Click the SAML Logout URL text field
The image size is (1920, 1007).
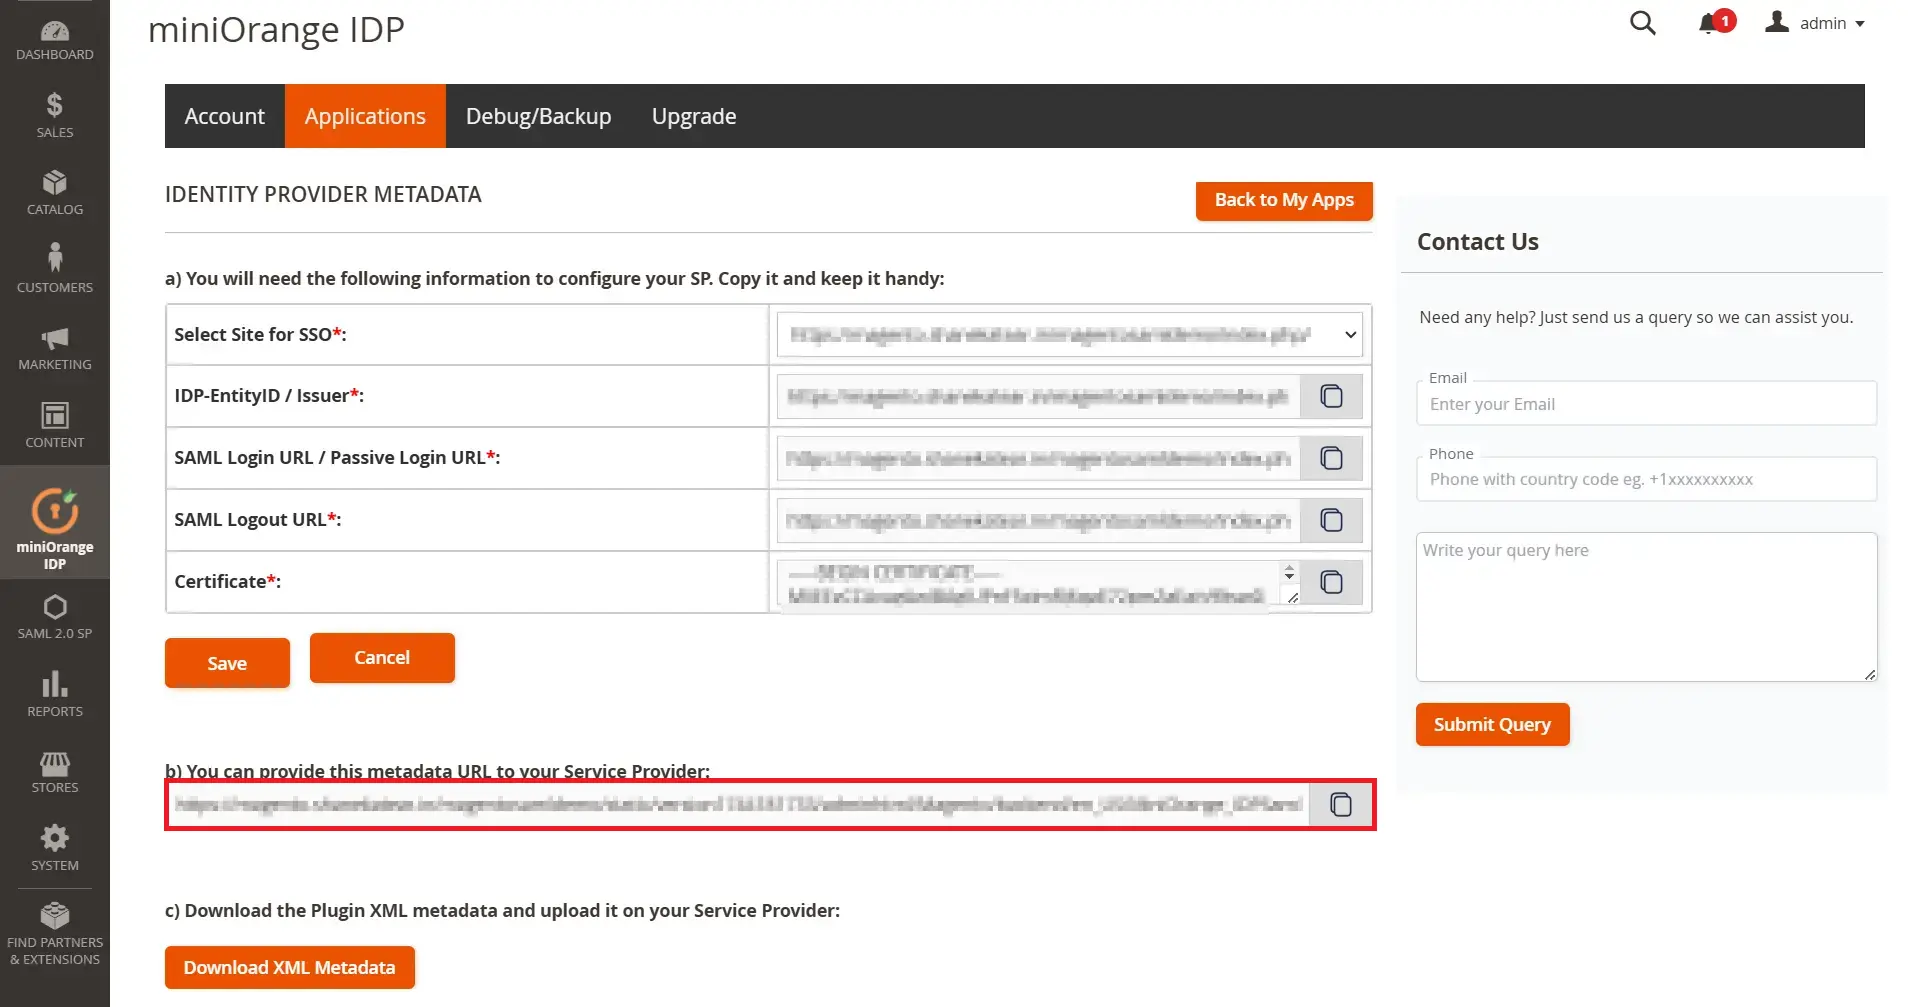pyautogui.click(x=1038, y=520)
